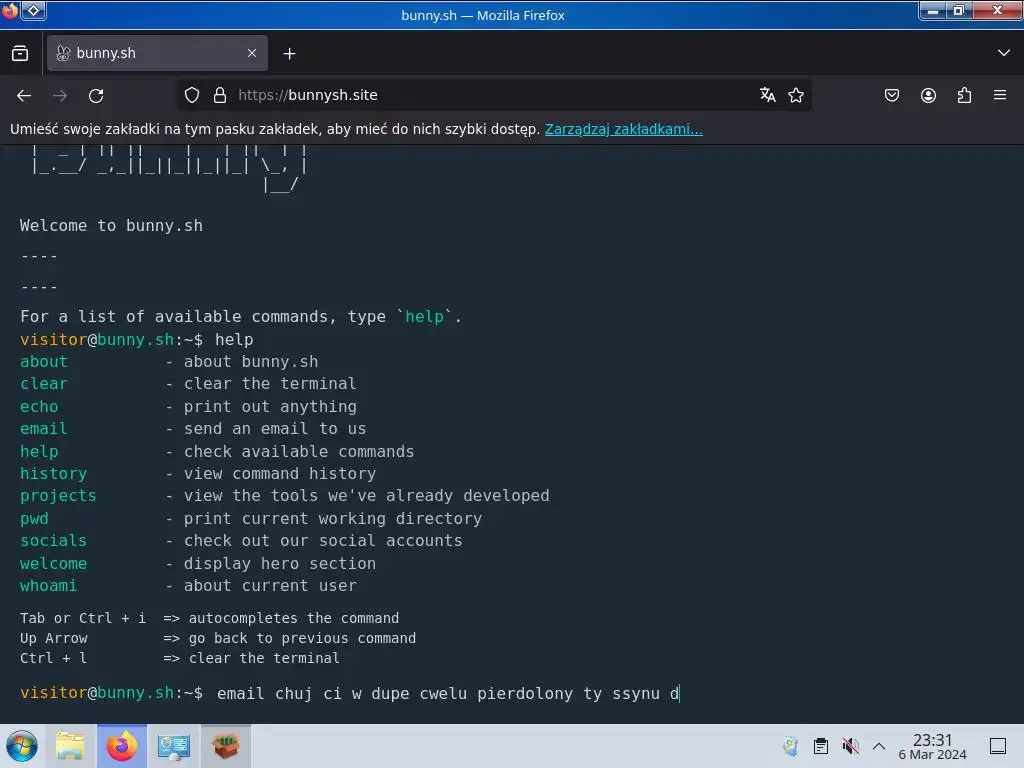
Task: Open the clipboard tray icon
Action: click(821, 746)
